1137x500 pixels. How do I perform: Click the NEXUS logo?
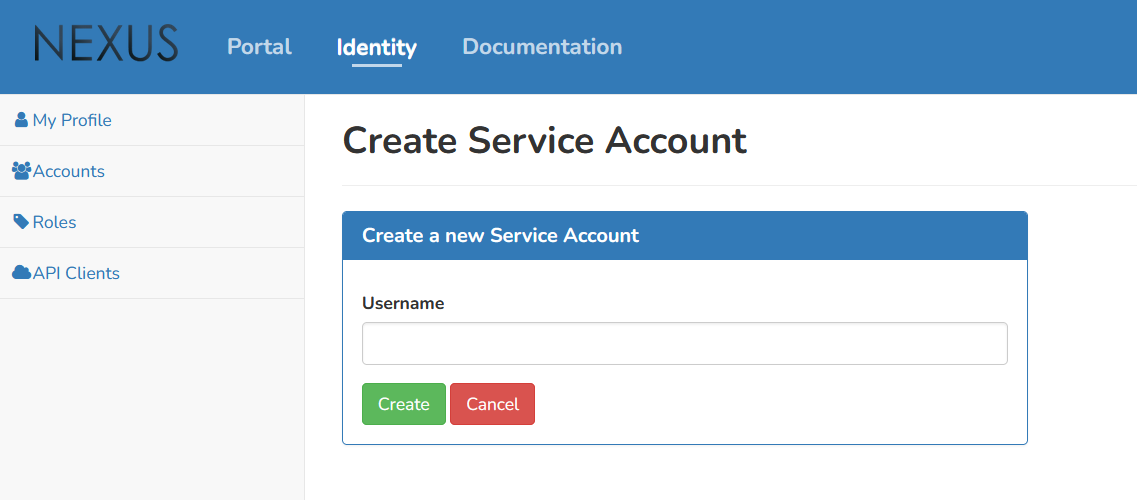[106, 45]
